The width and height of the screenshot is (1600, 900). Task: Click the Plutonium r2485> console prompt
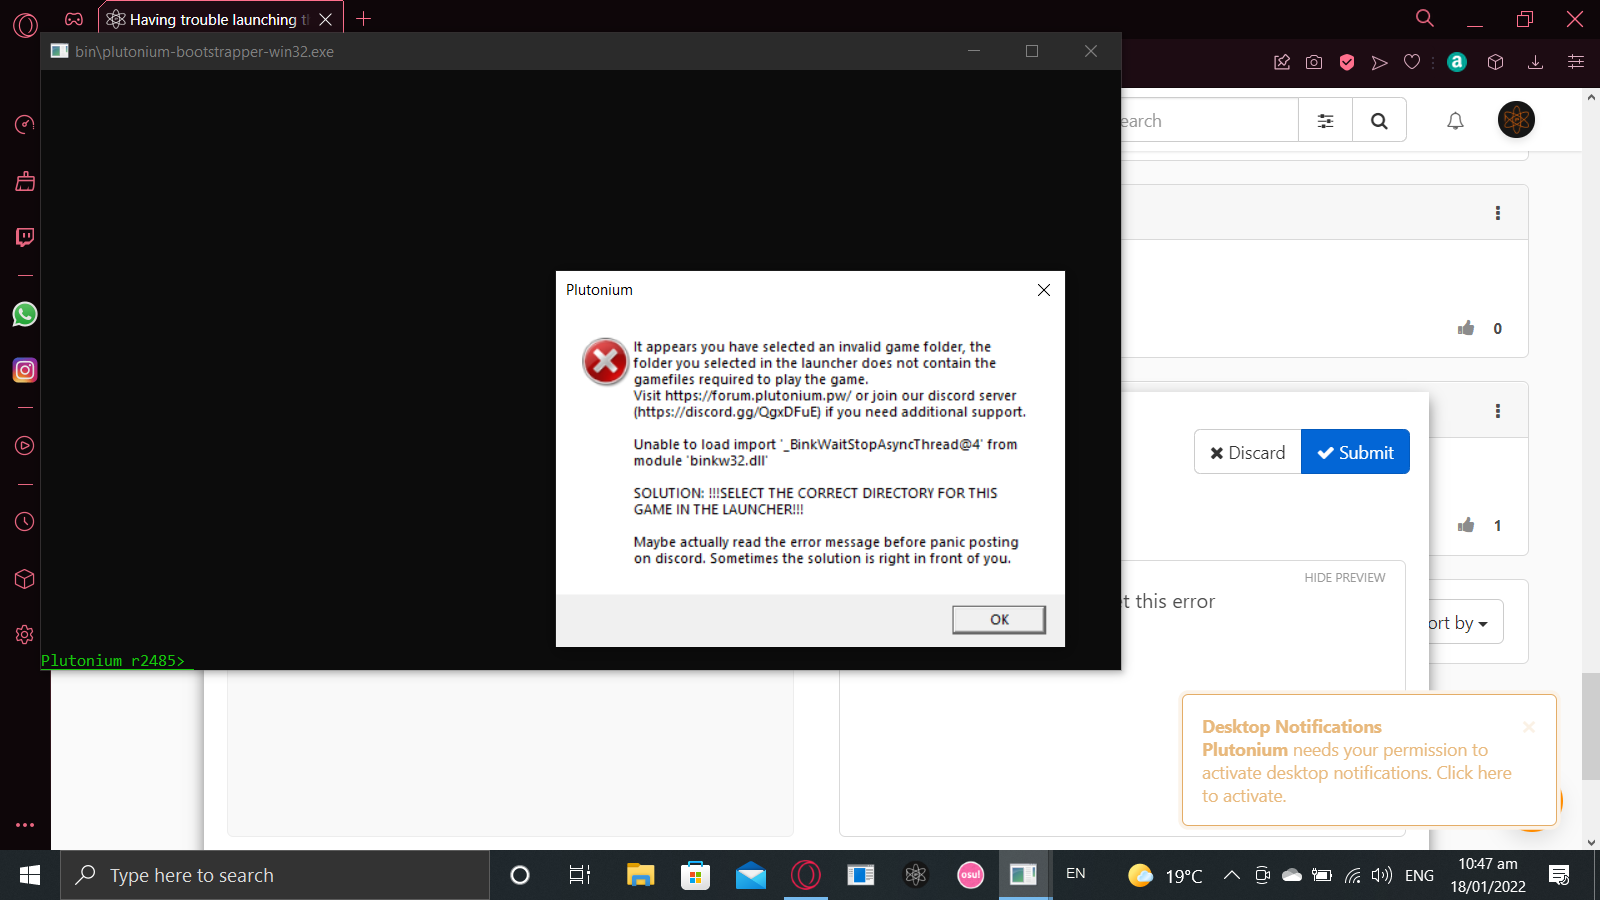(113, 661)
